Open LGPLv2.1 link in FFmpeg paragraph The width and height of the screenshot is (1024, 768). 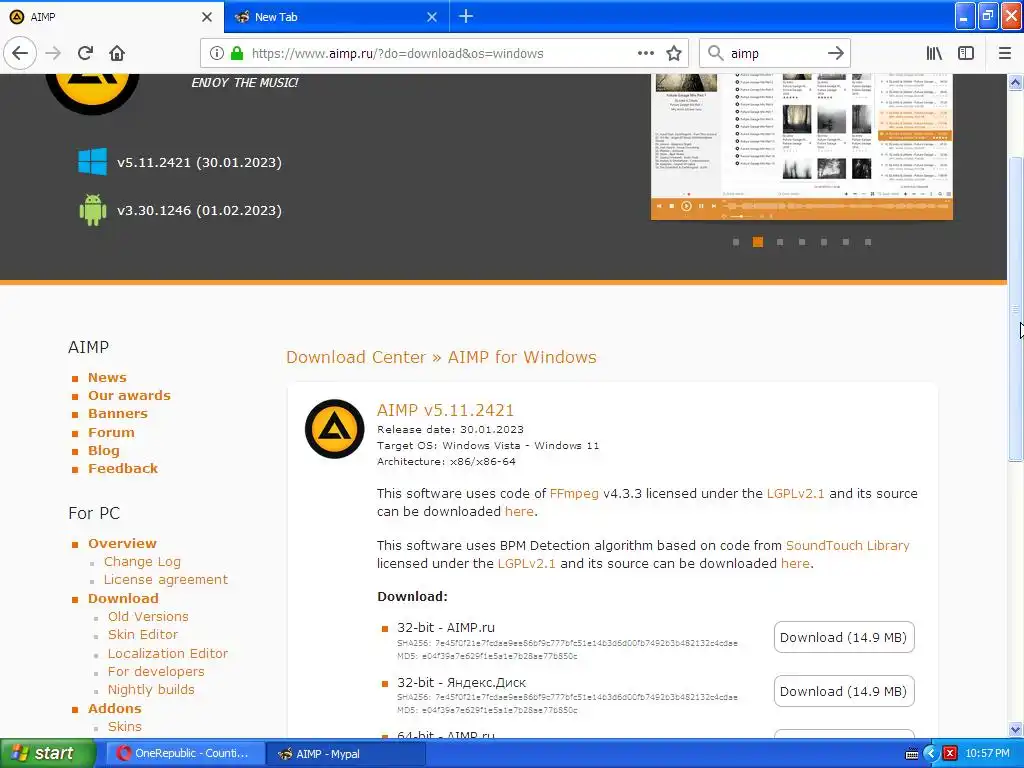click(795, 494)
